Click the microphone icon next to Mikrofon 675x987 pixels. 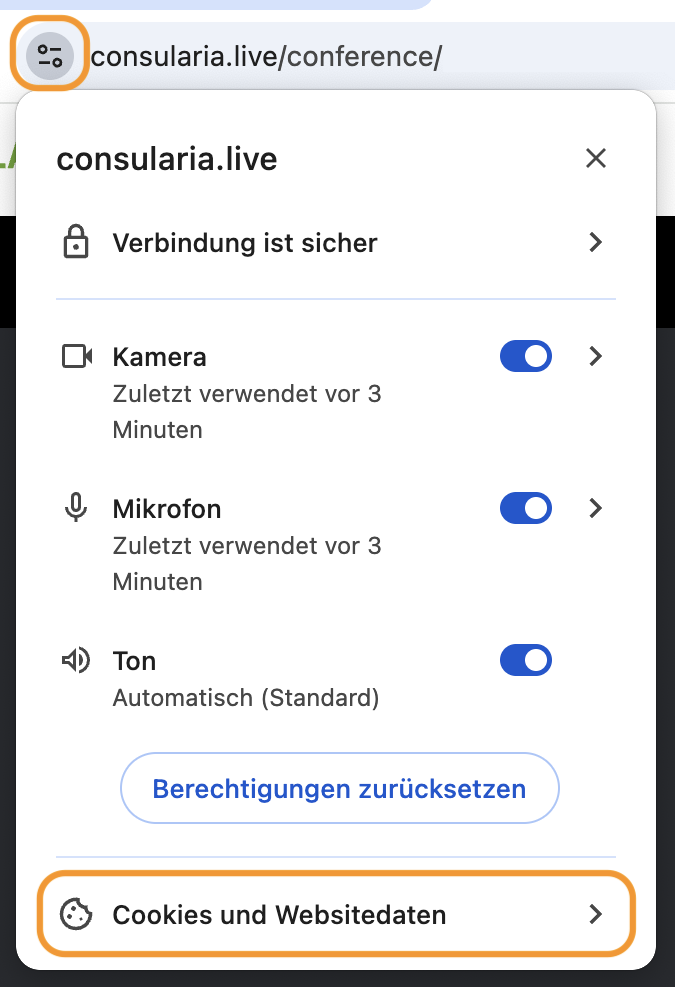(x=76, y=508)
